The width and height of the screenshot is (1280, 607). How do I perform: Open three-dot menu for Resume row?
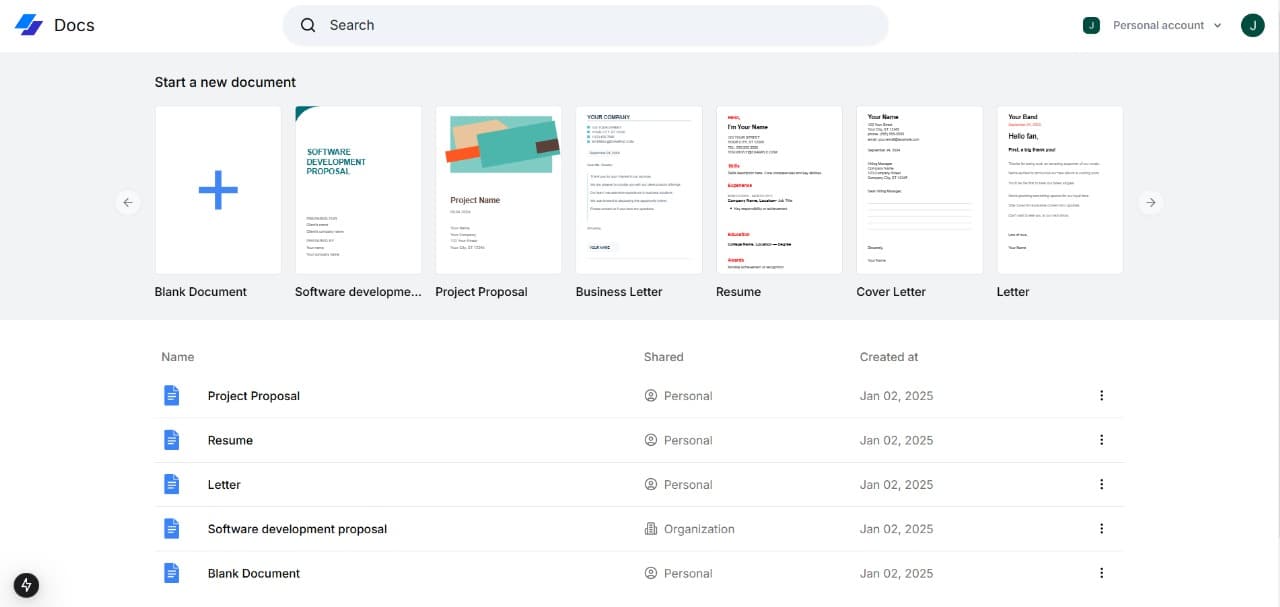1101,440
